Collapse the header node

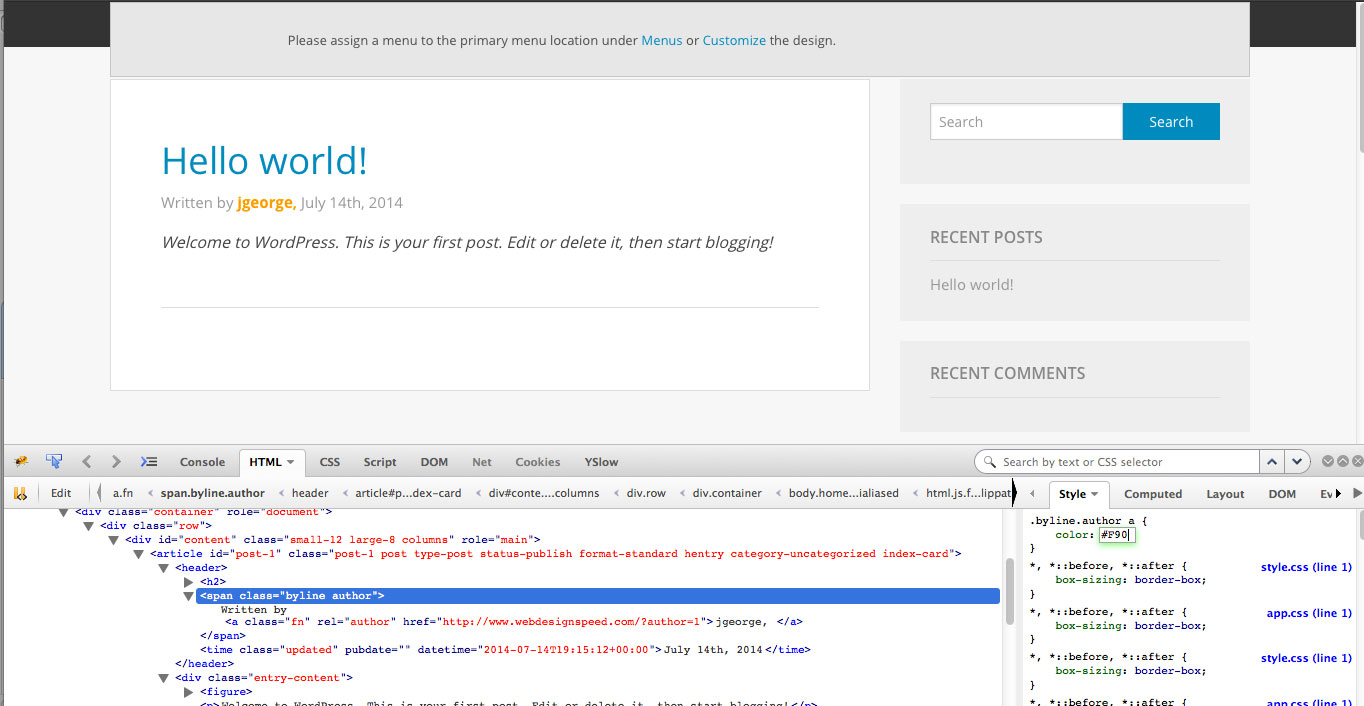click(x=164, y=568)
